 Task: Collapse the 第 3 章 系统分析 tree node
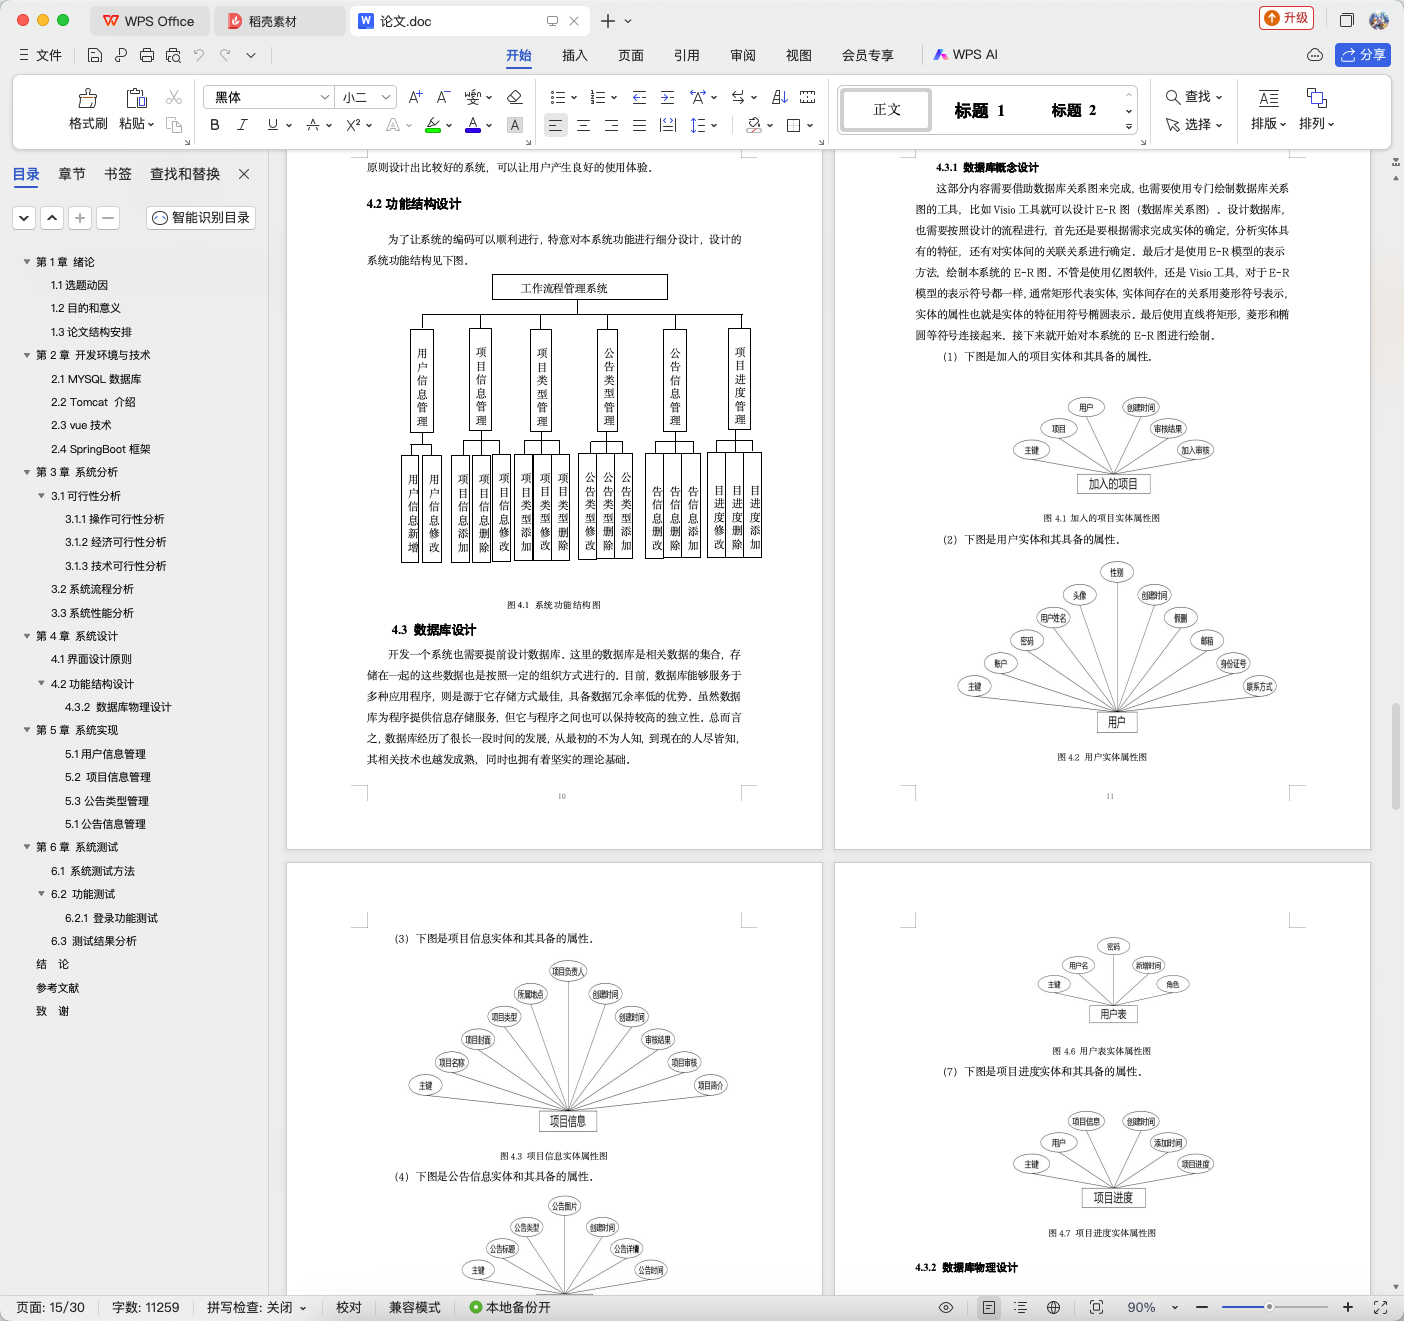(x=27, y=472)
